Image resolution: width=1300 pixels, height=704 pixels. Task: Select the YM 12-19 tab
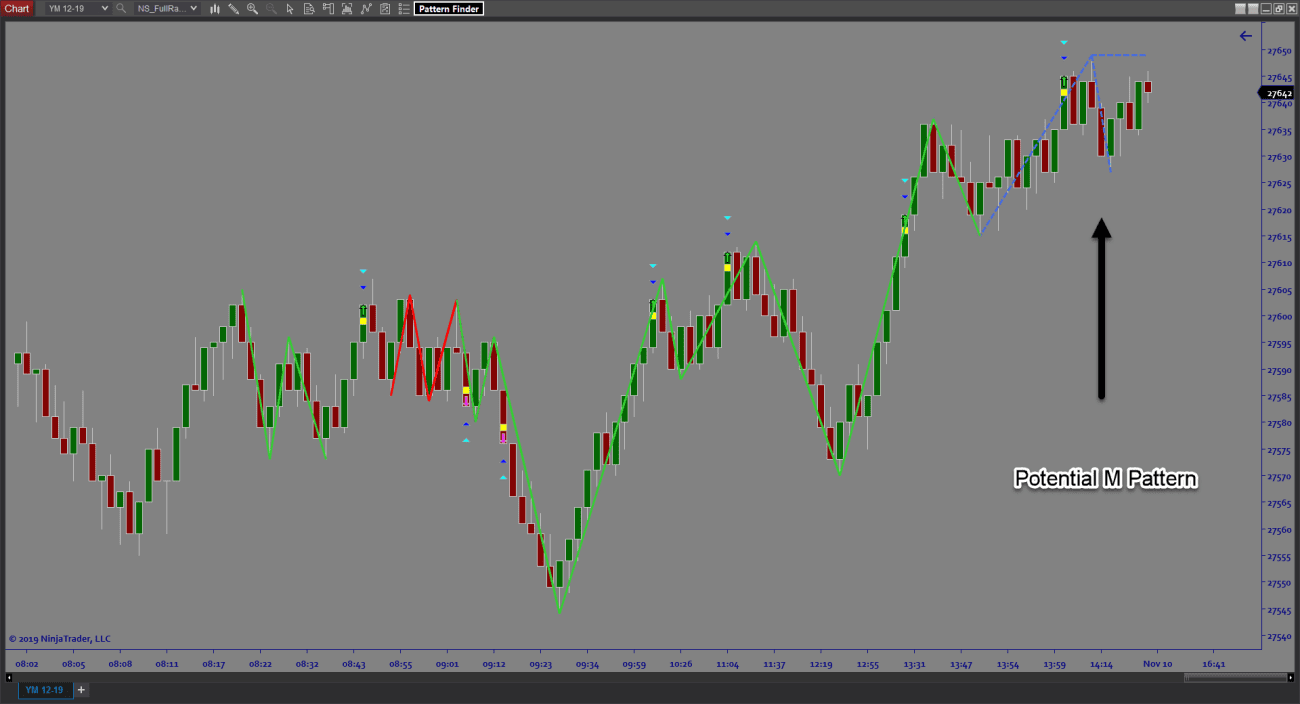click(x=45, y=690)
